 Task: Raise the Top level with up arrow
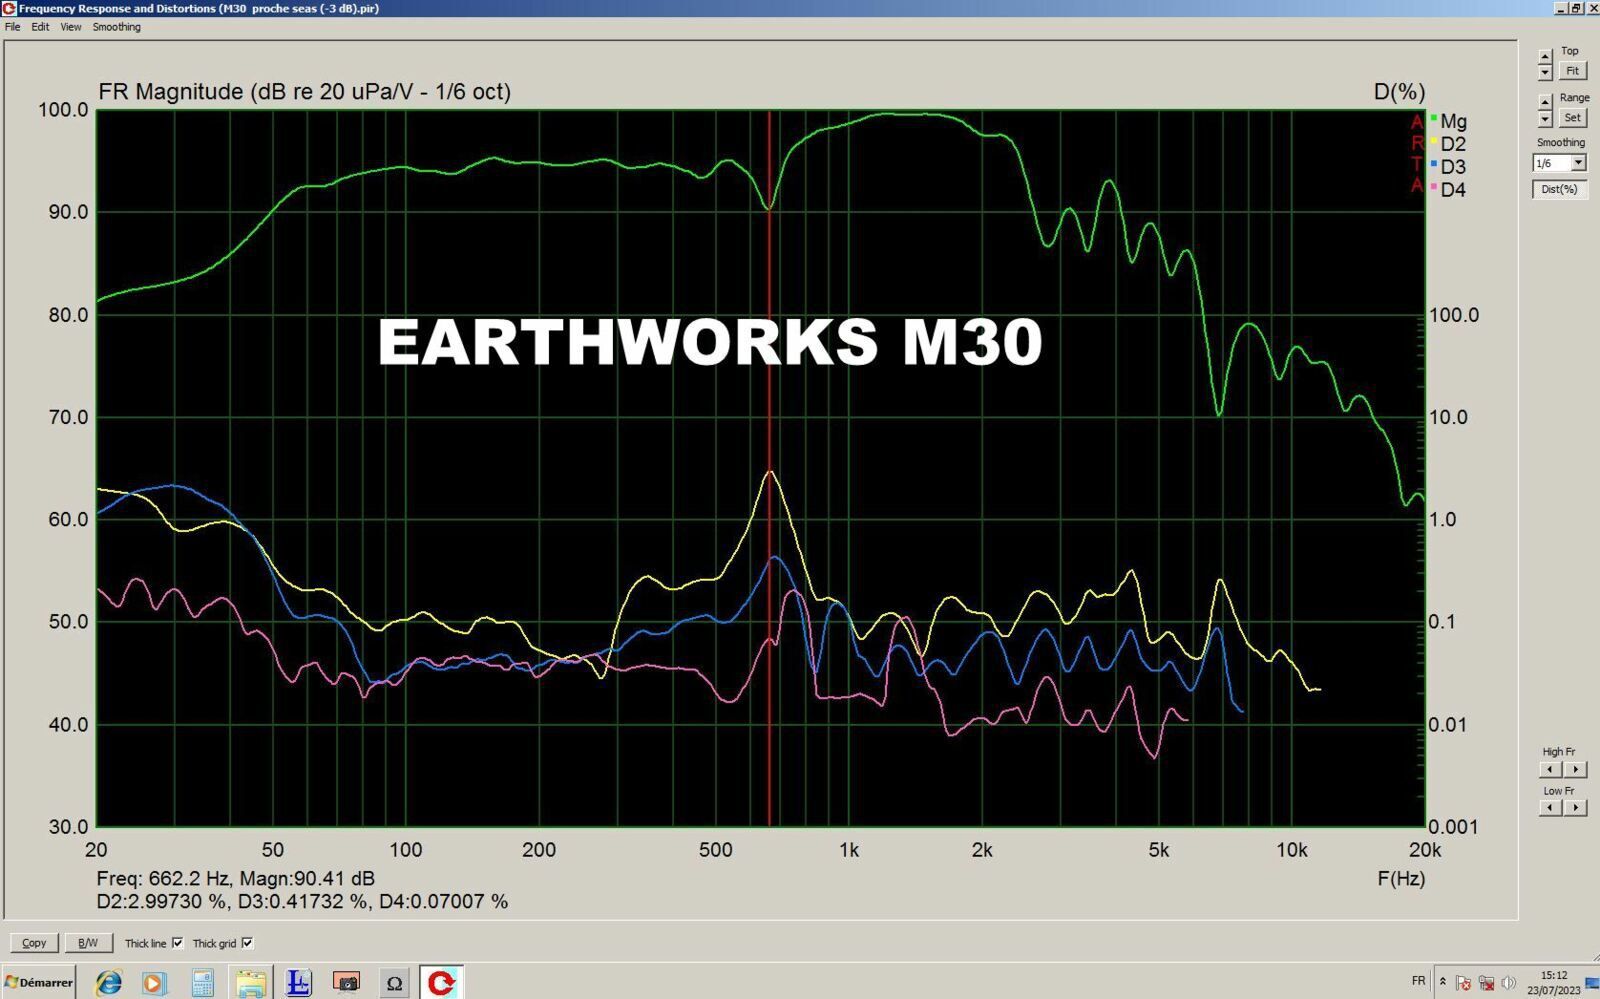point(1545,58)
